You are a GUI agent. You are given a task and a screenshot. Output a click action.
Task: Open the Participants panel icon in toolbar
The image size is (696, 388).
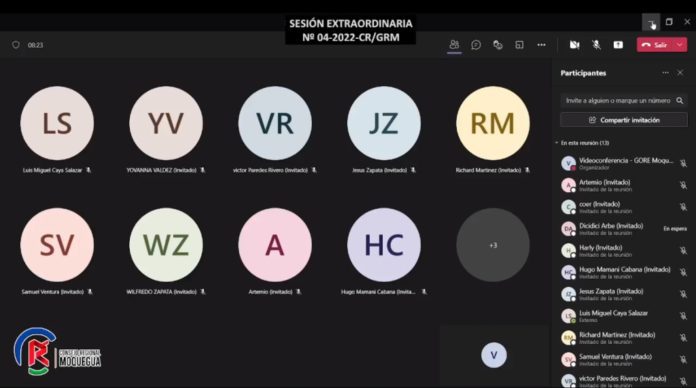[454, 45]
